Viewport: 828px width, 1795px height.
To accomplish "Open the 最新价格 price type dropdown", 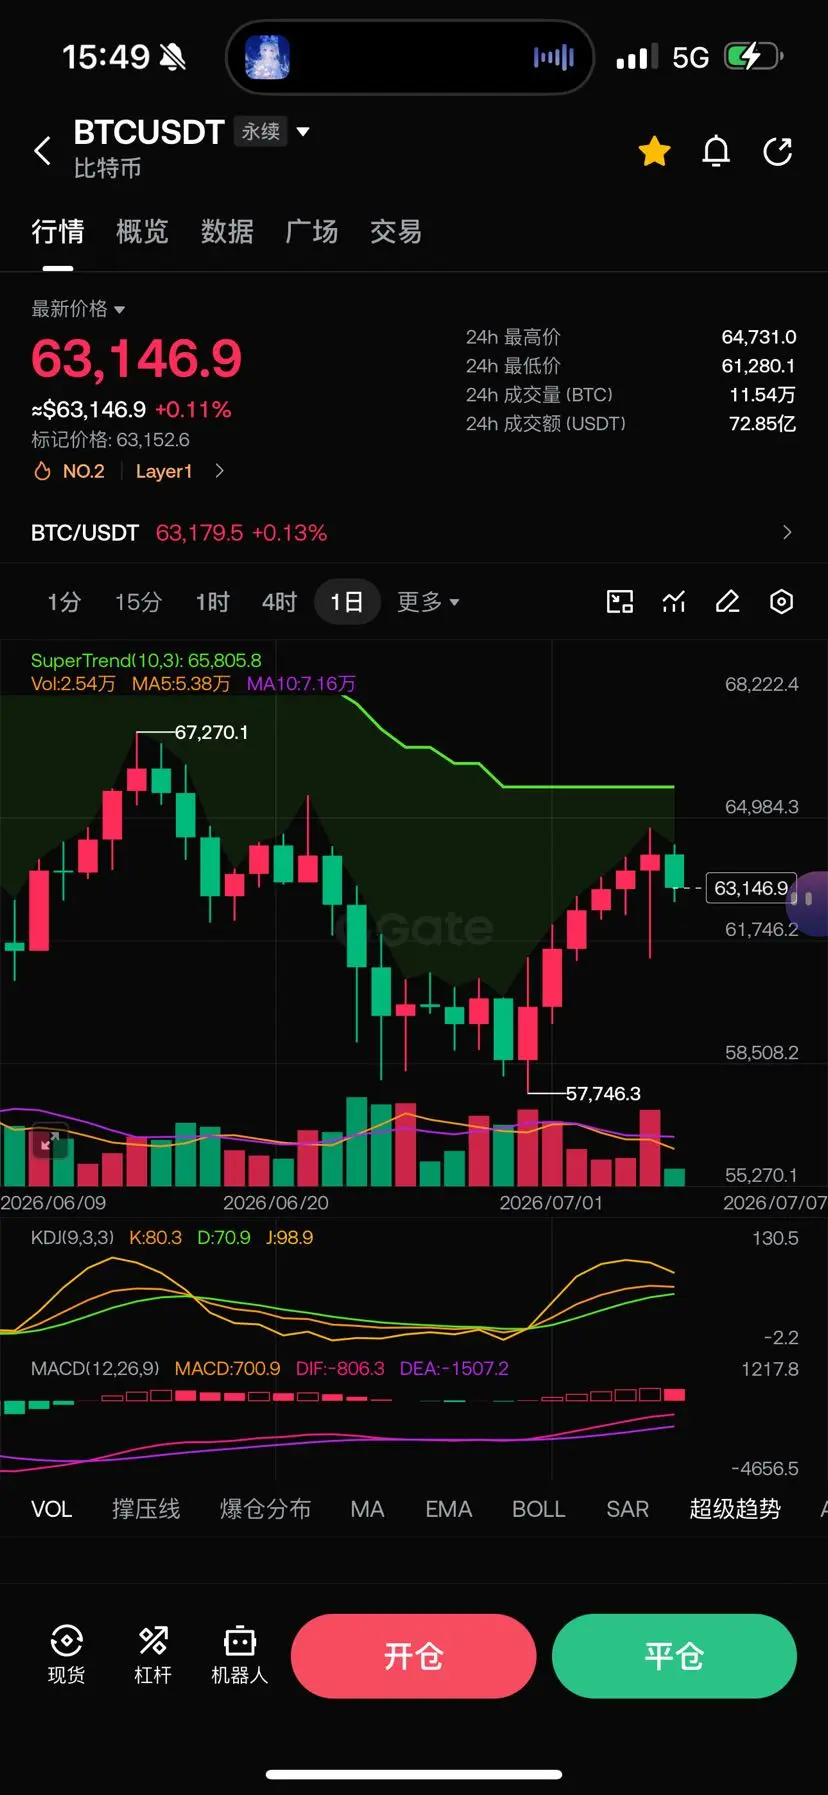I will [x=78, y=309].
